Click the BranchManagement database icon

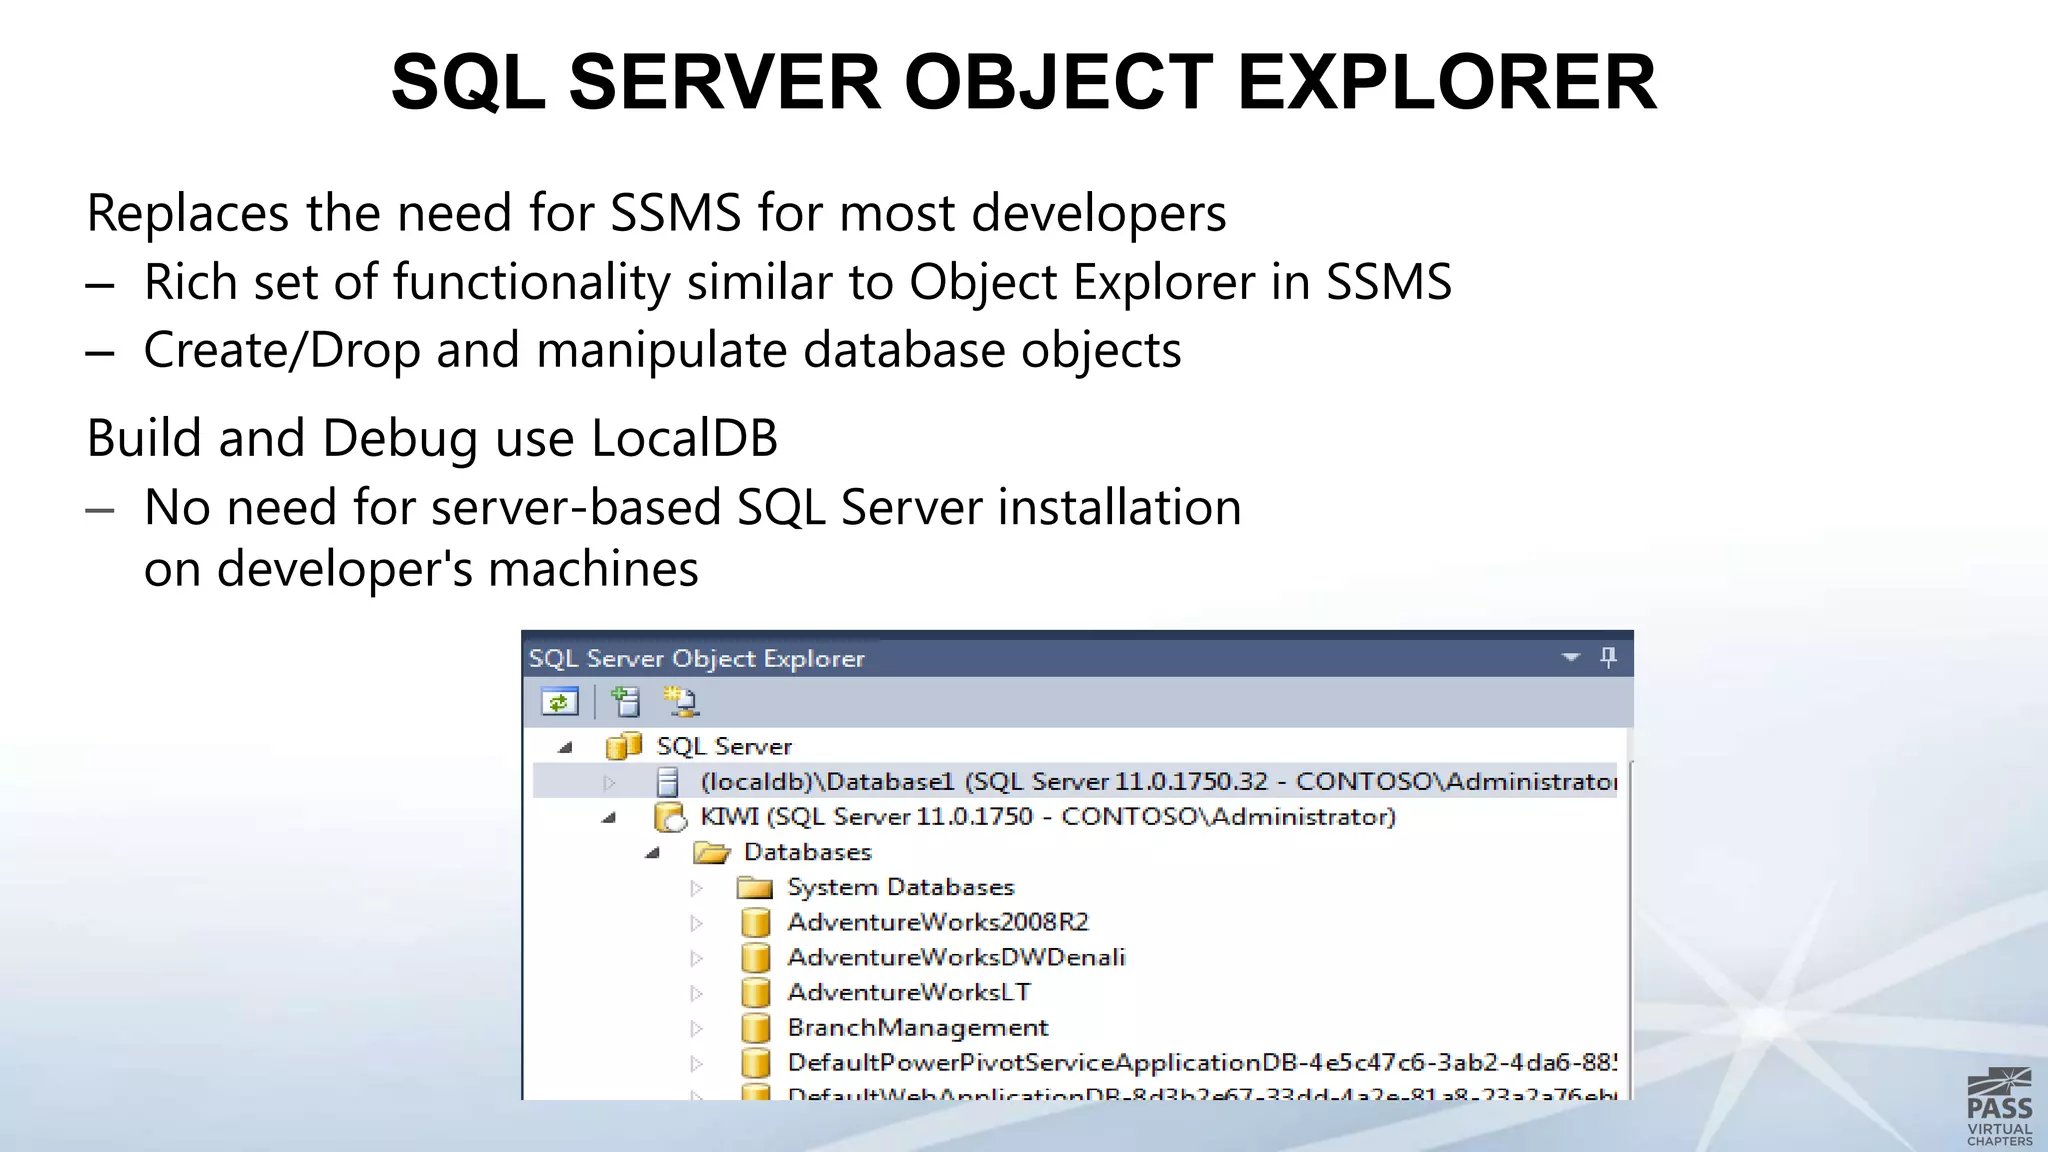(x=756, y=1027)
